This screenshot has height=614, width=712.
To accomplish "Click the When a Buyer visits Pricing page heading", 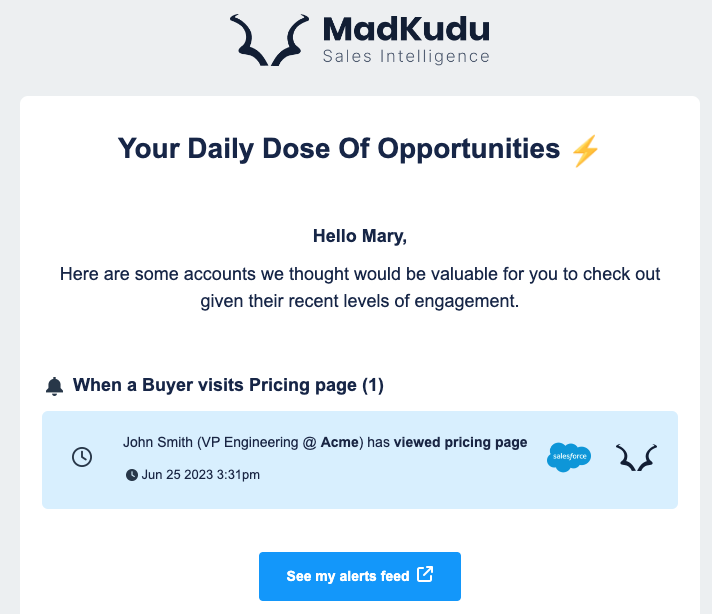I will click(228, 385).
